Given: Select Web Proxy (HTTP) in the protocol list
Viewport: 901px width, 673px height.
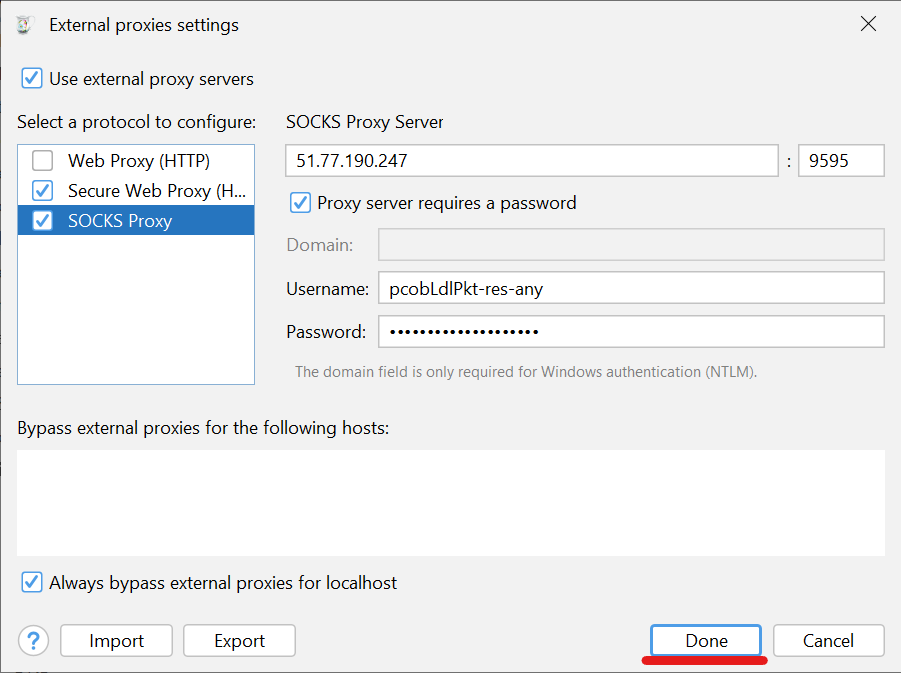Looking at the screenshot, I should click(139, 160).
